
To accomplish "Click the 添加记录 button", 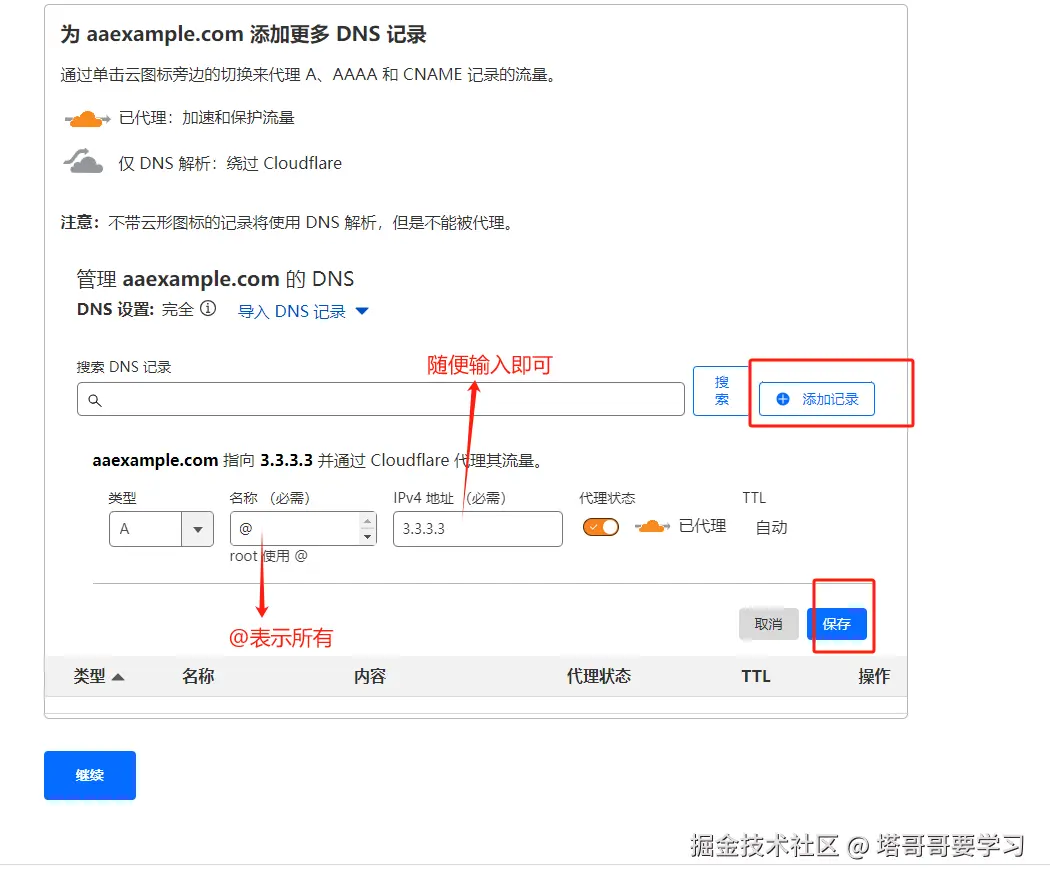I will [x=816, y=399].
